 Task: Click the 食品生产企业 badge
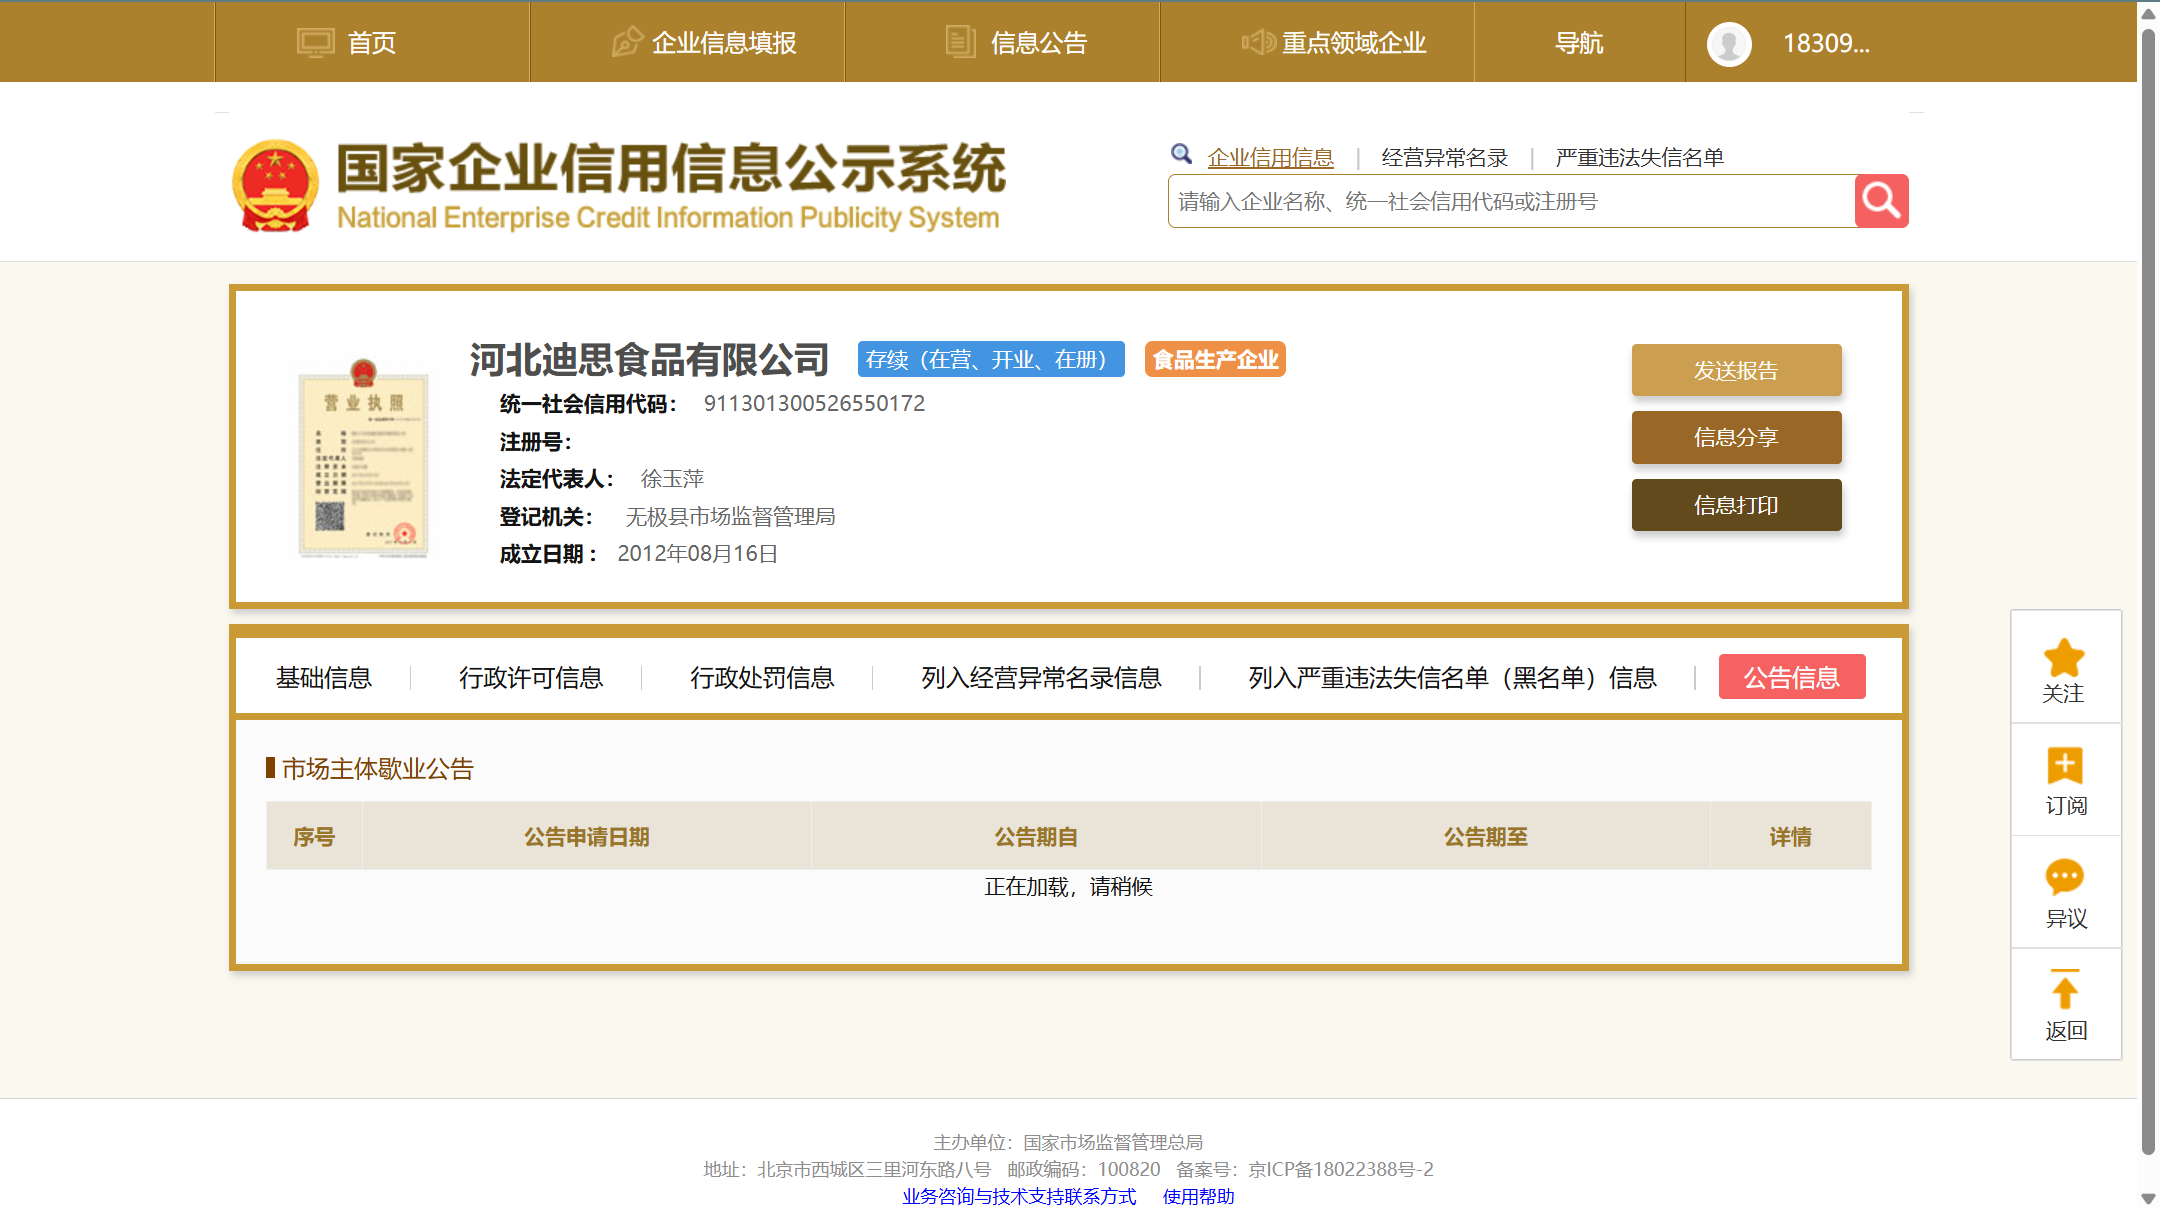1215,359
